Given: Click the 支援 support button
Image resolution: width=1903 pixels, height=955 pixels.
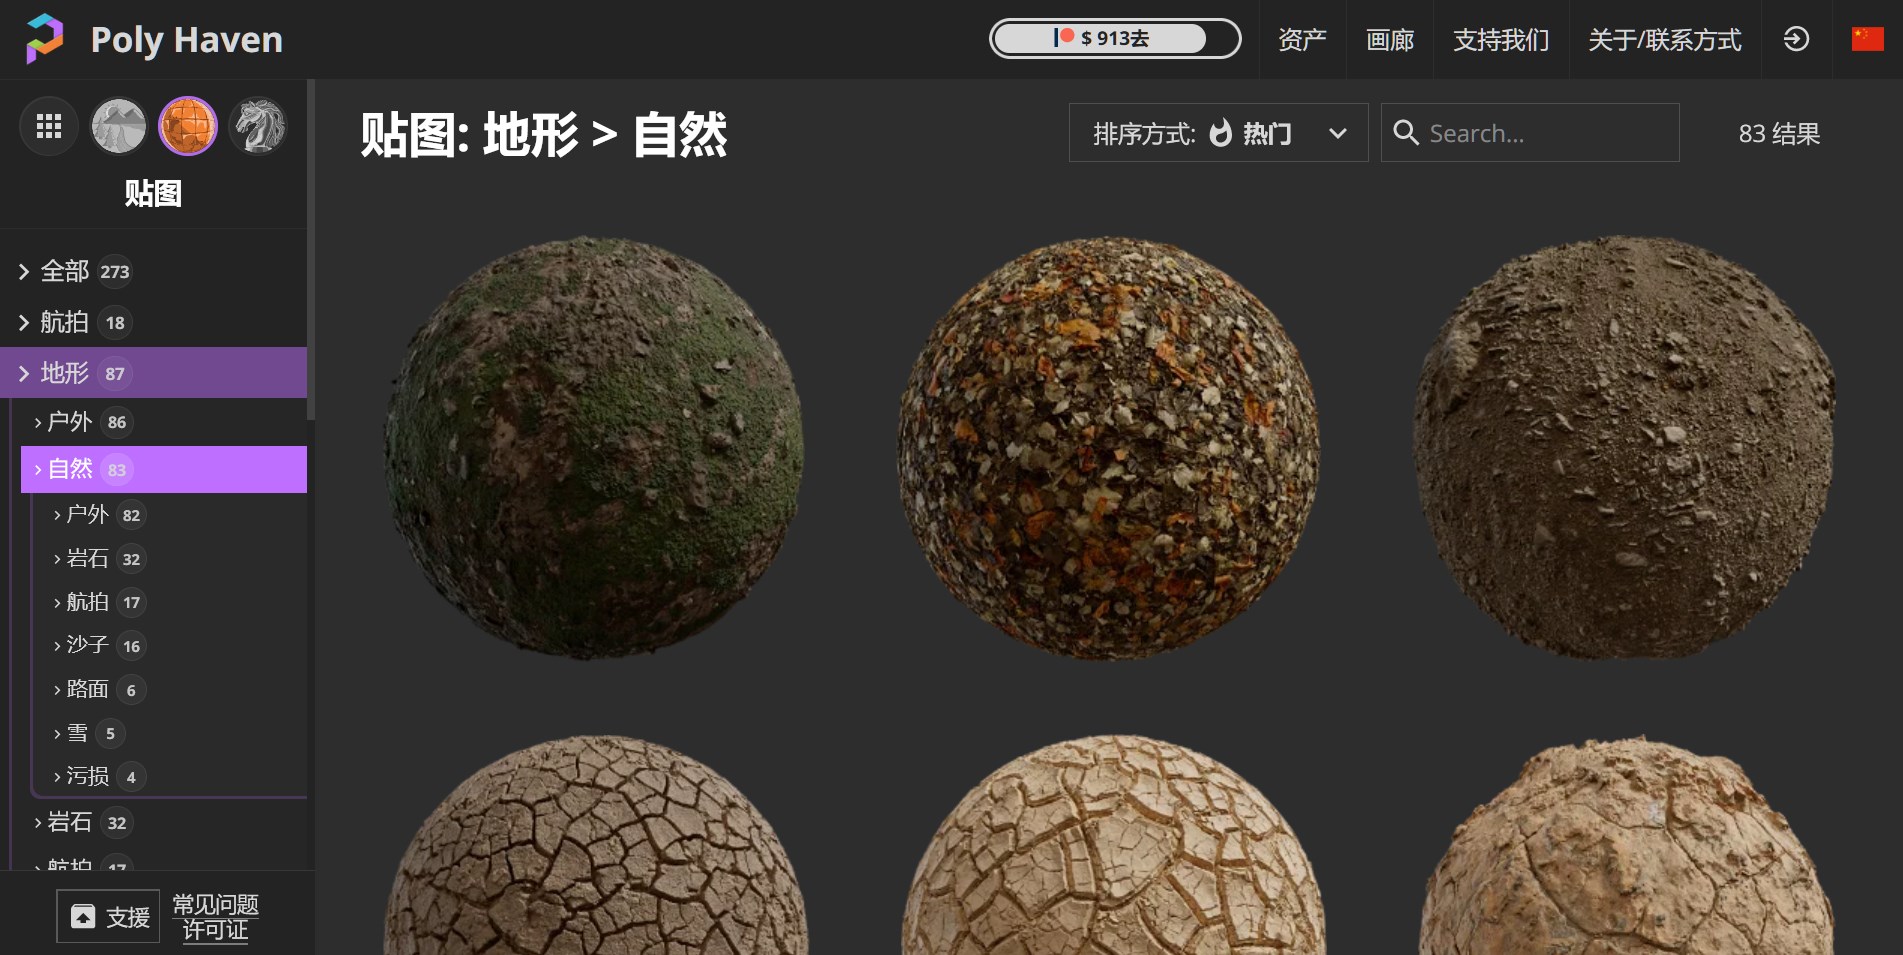Looking at the screenshot, I should pos(108,915).
